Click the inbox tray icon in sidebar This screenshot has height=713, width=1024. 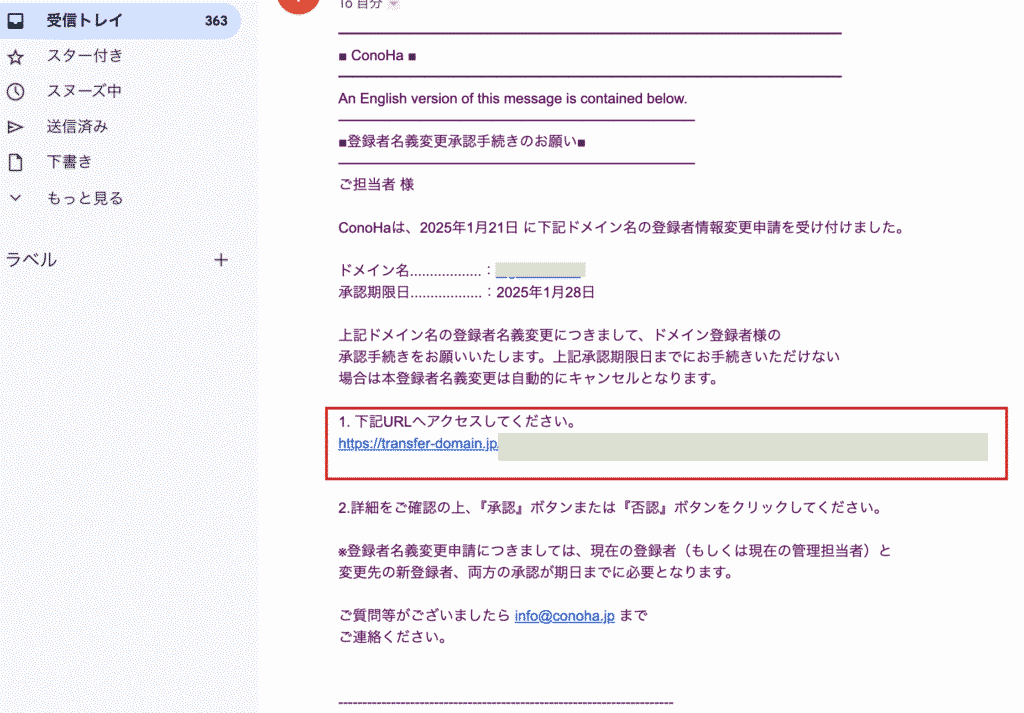coord(15,20)
